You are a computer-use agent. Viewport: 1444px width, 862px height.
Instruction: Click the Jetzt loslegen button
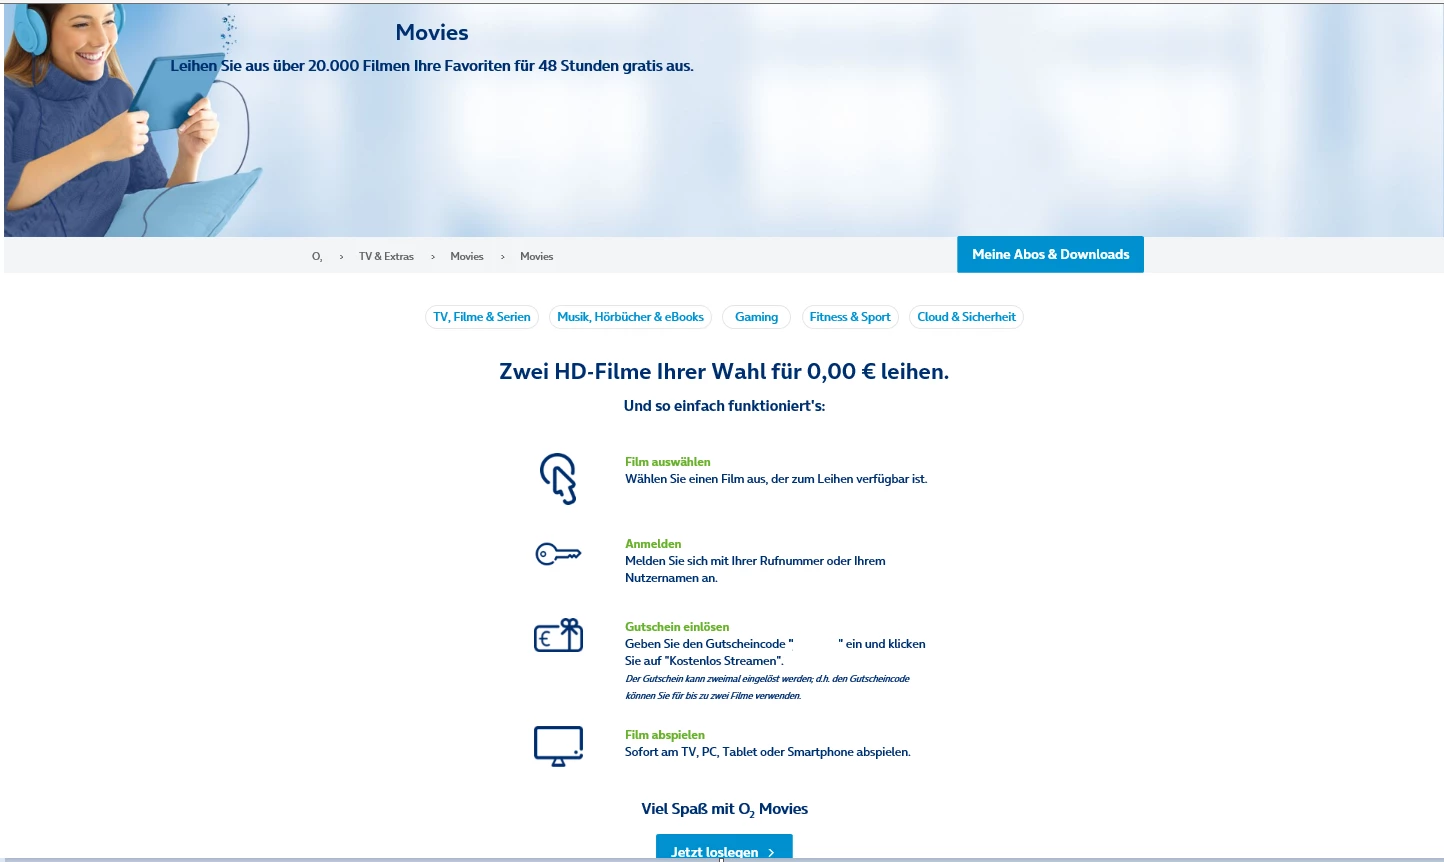(x=724, y=848)
